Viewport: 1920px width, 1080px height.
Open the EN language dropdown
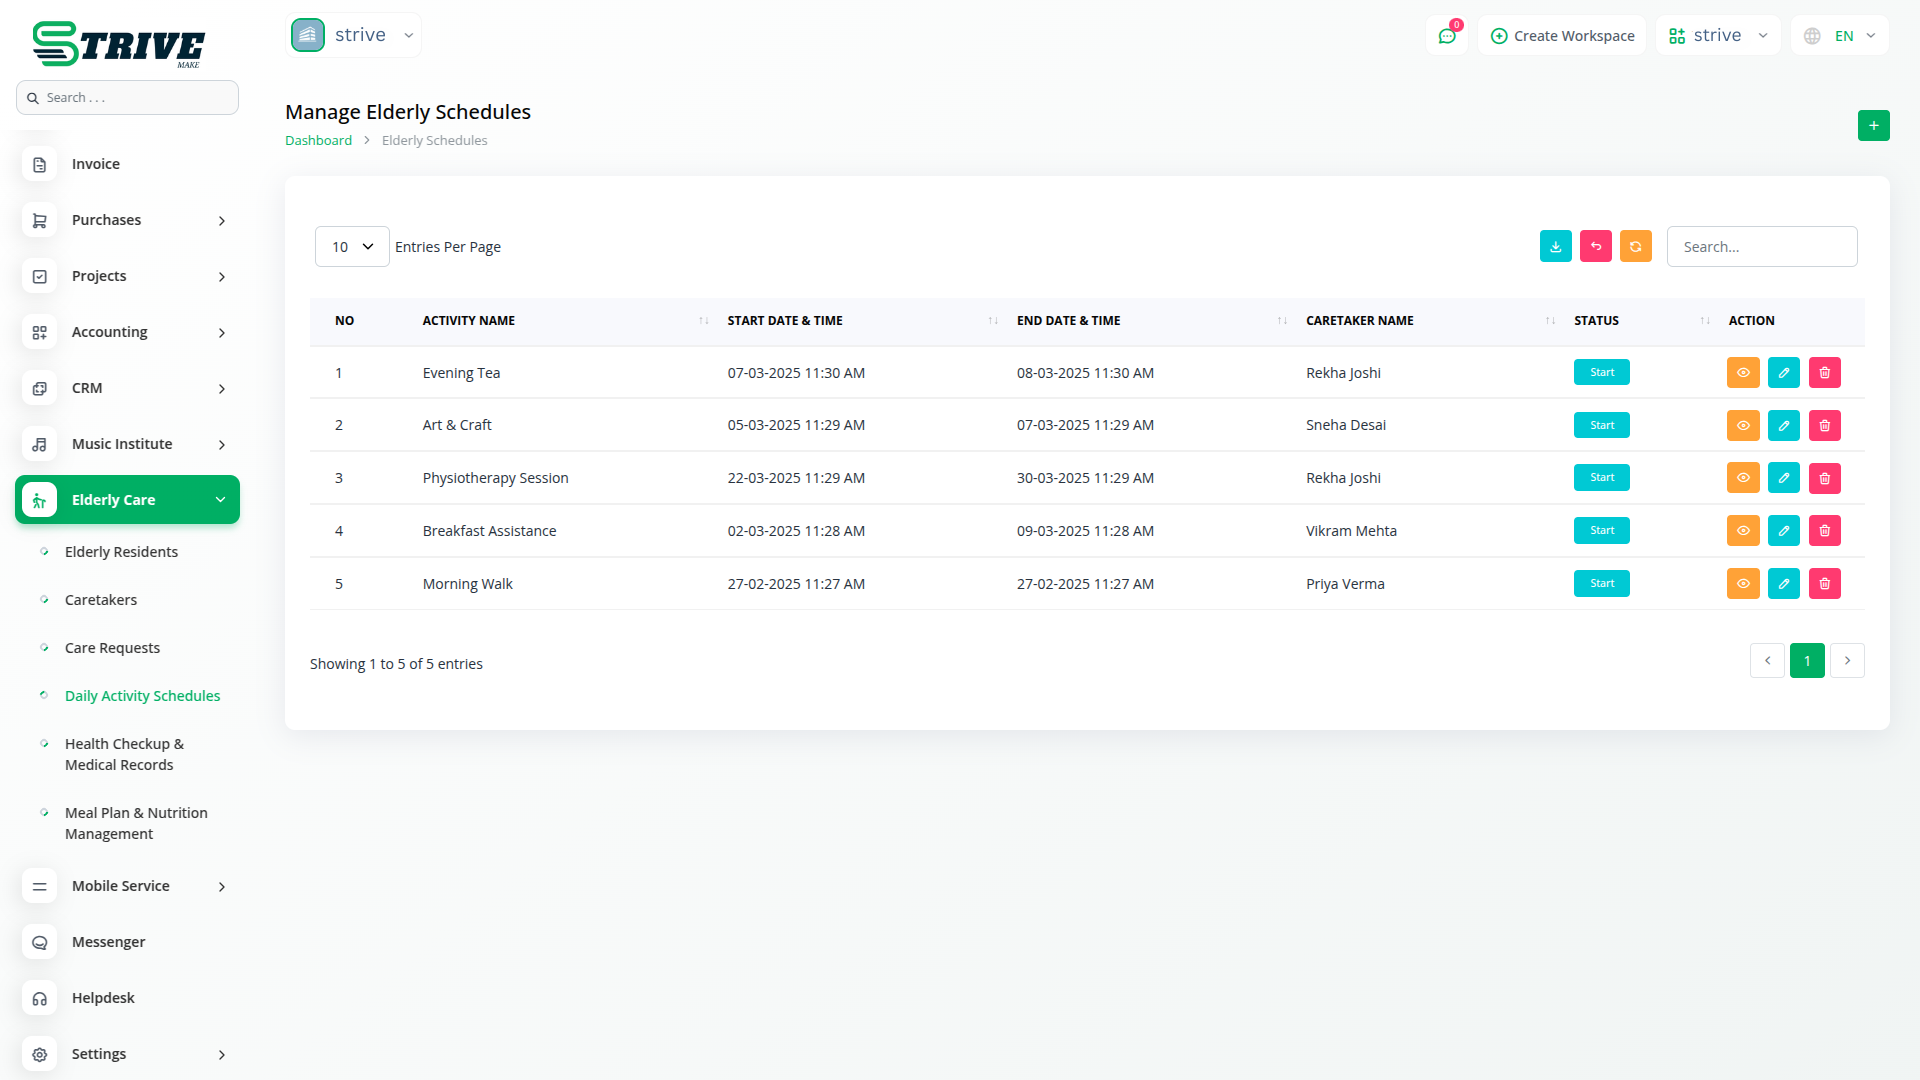(1842, 36)
